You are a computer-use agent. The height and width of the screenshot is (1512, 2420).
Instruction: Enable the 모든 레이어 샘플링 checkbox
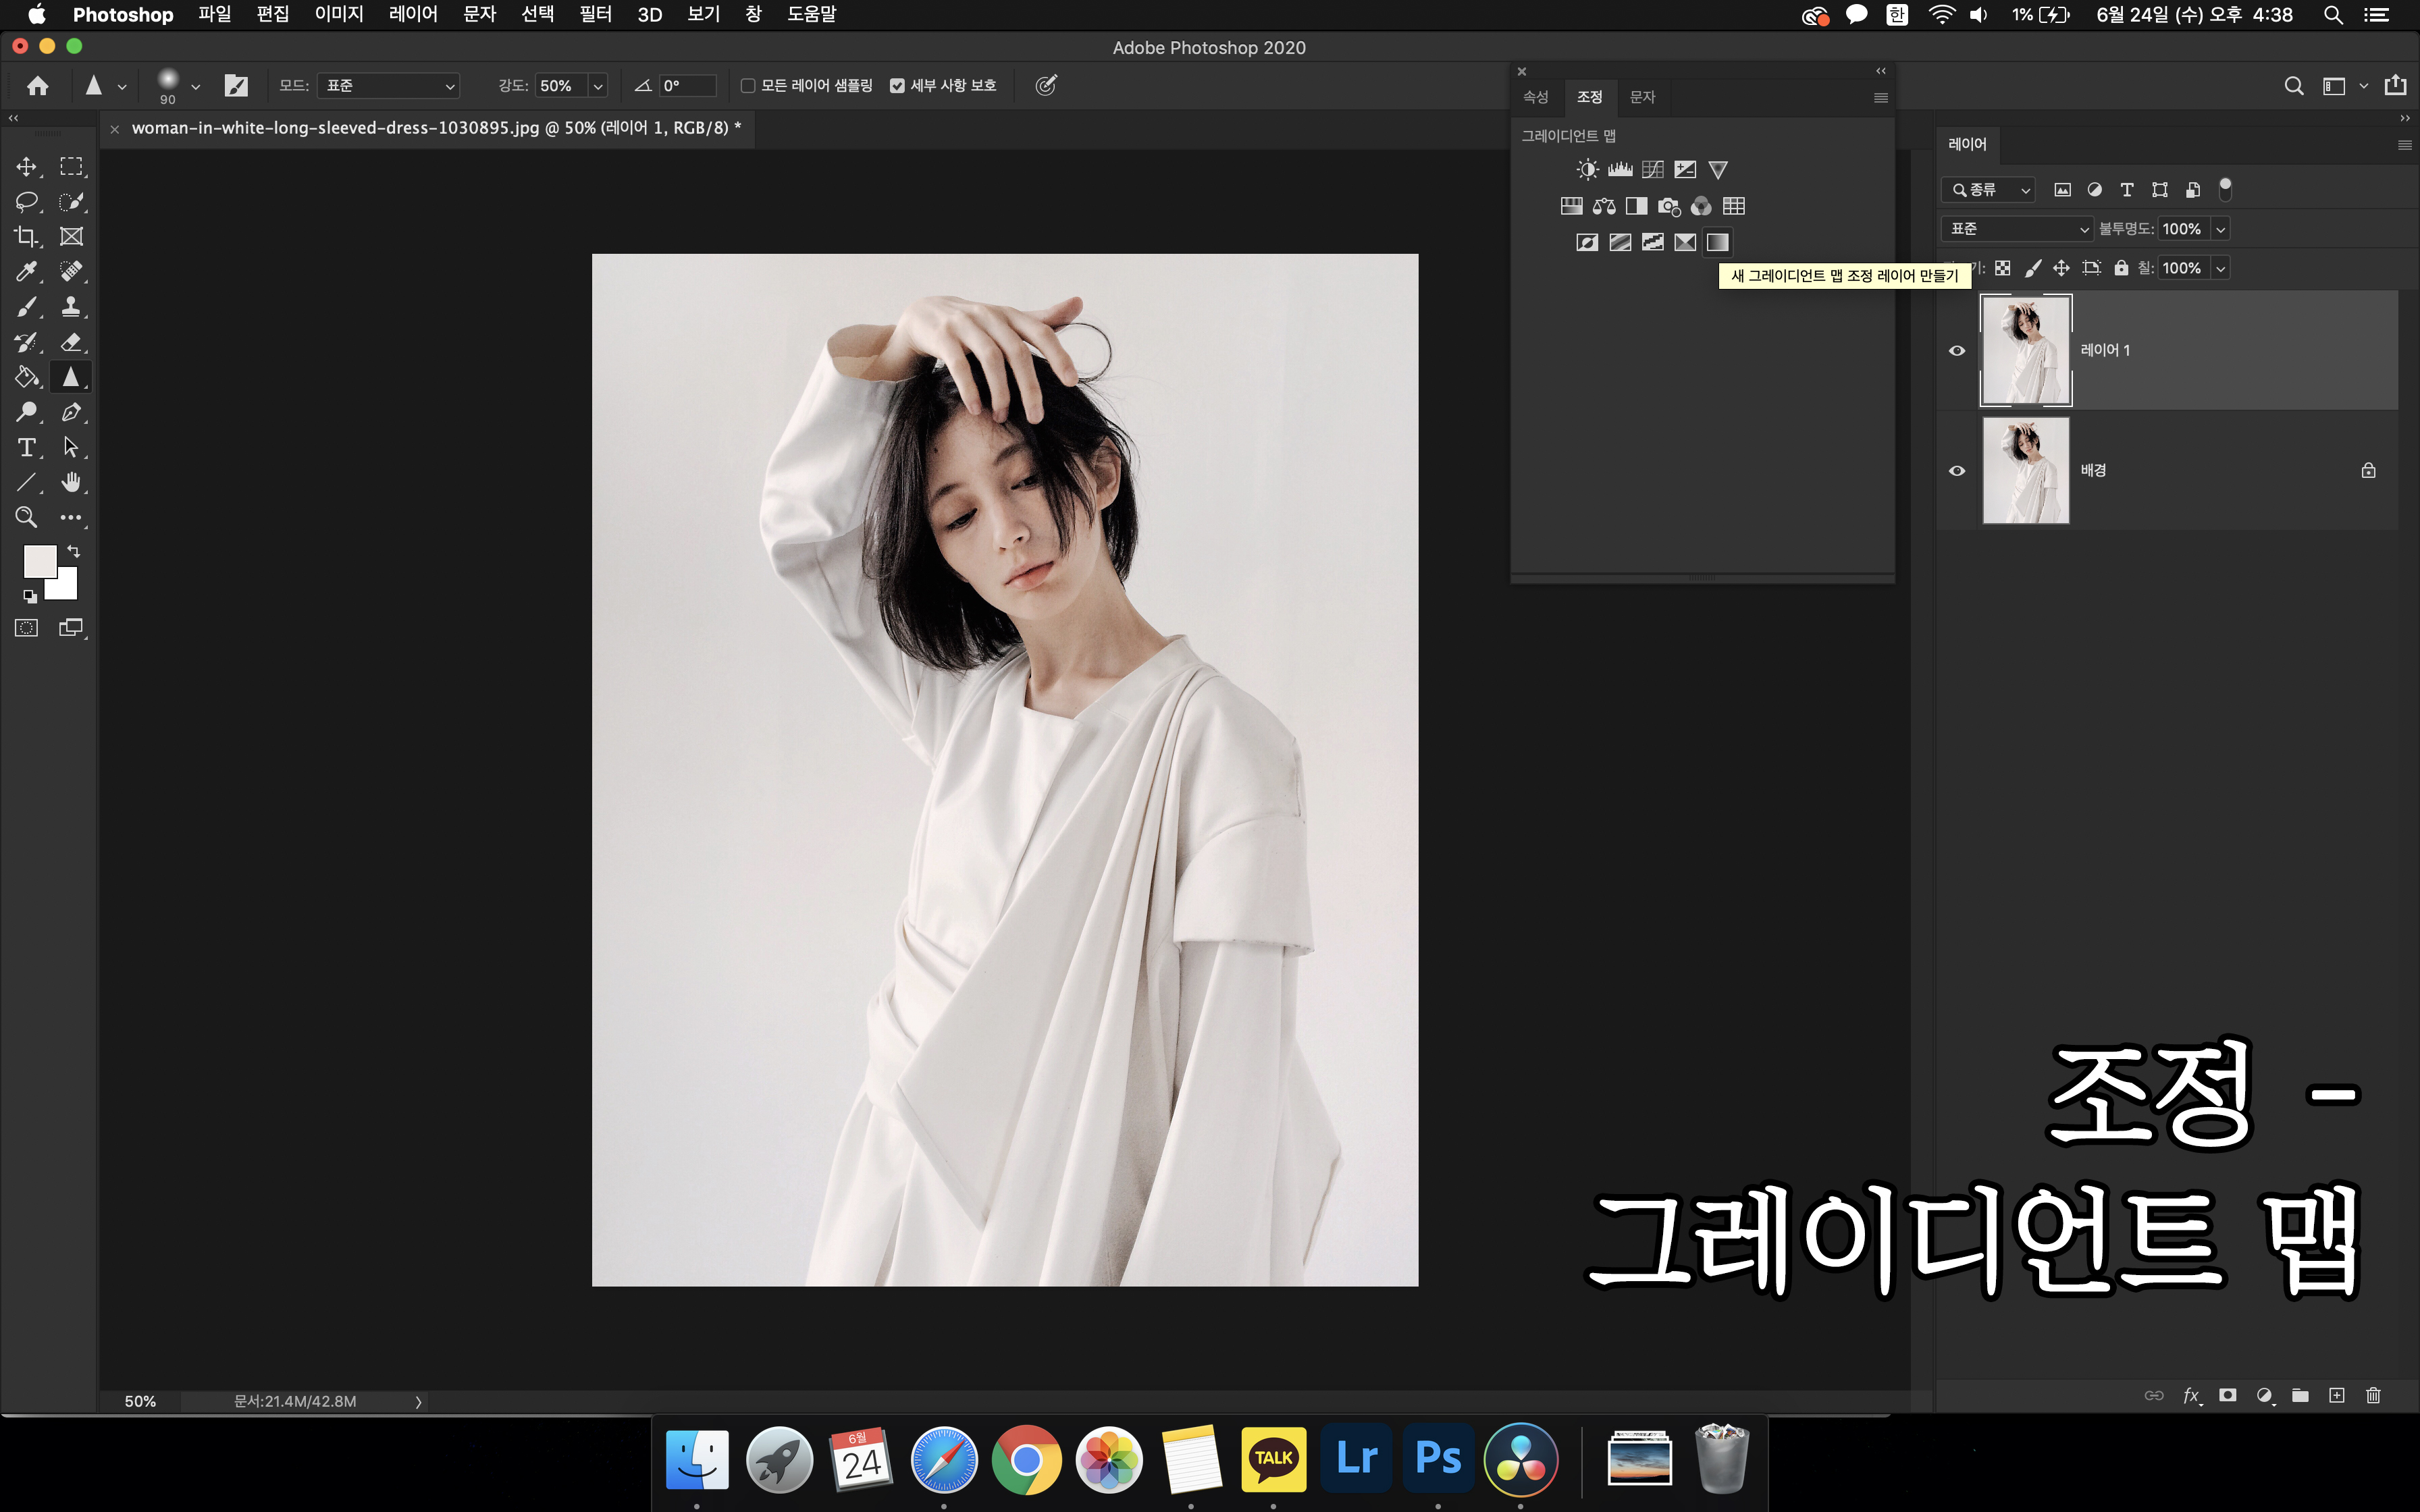click(747, 86)
